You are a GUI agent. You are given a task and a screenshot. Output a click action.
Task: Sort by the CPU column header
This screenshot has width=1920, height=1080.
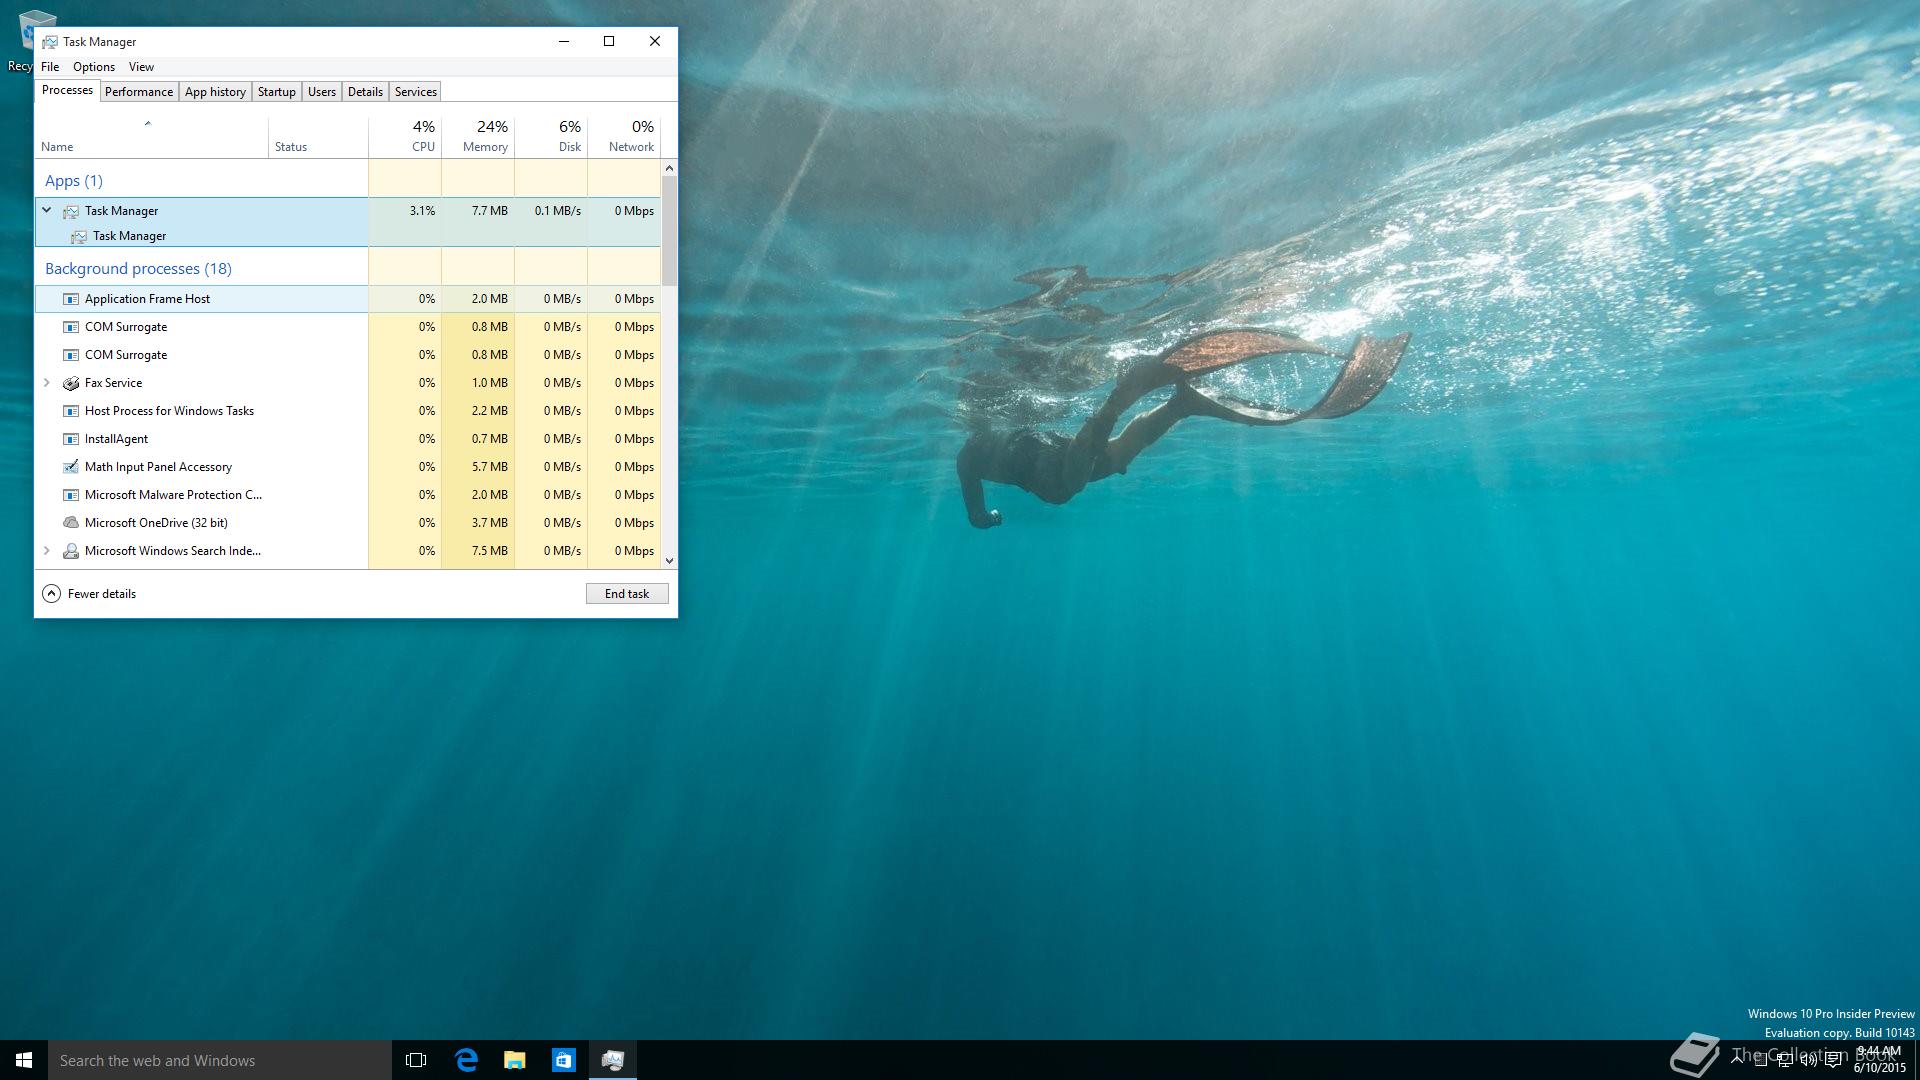pyautogui.click(x=405, y=138)
